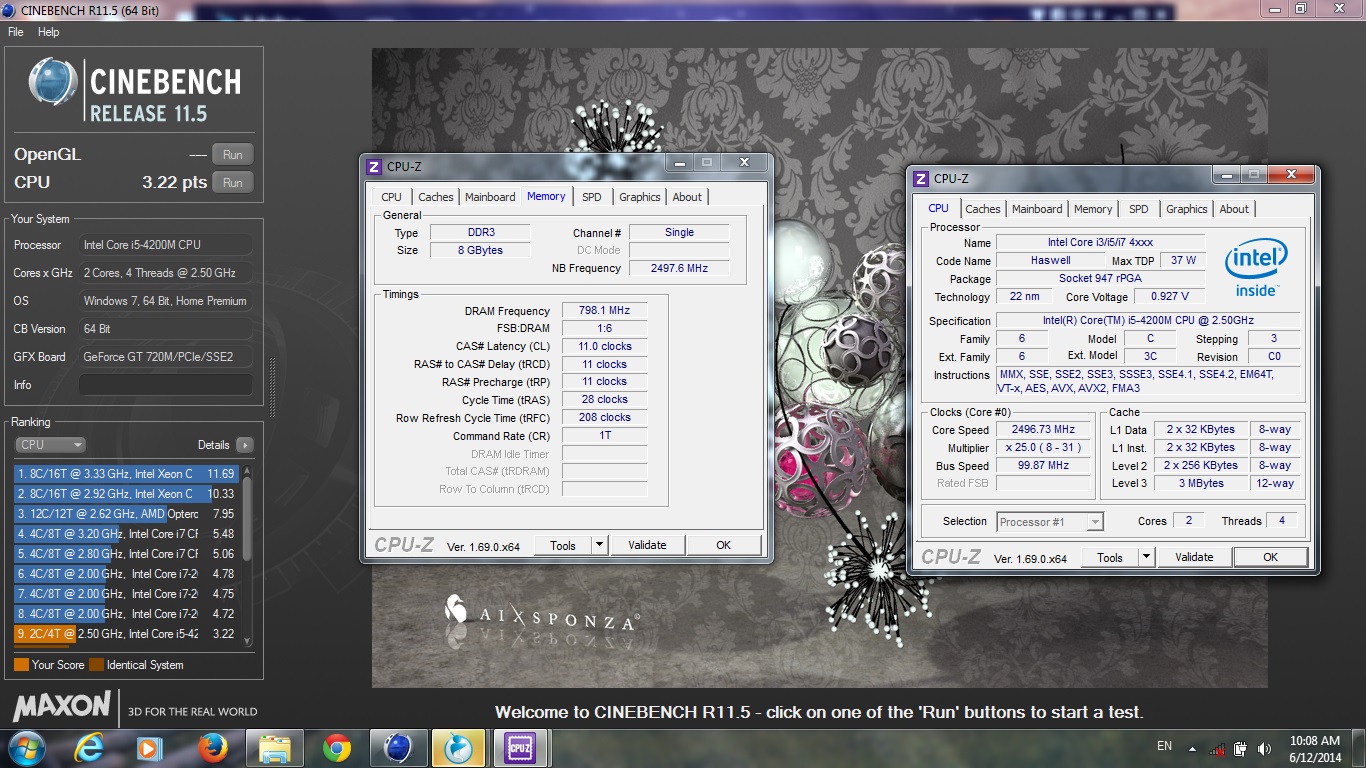Click Validate in CPU window
The height and width of the screenshot is (768, 1366).
pos(1194,557)
